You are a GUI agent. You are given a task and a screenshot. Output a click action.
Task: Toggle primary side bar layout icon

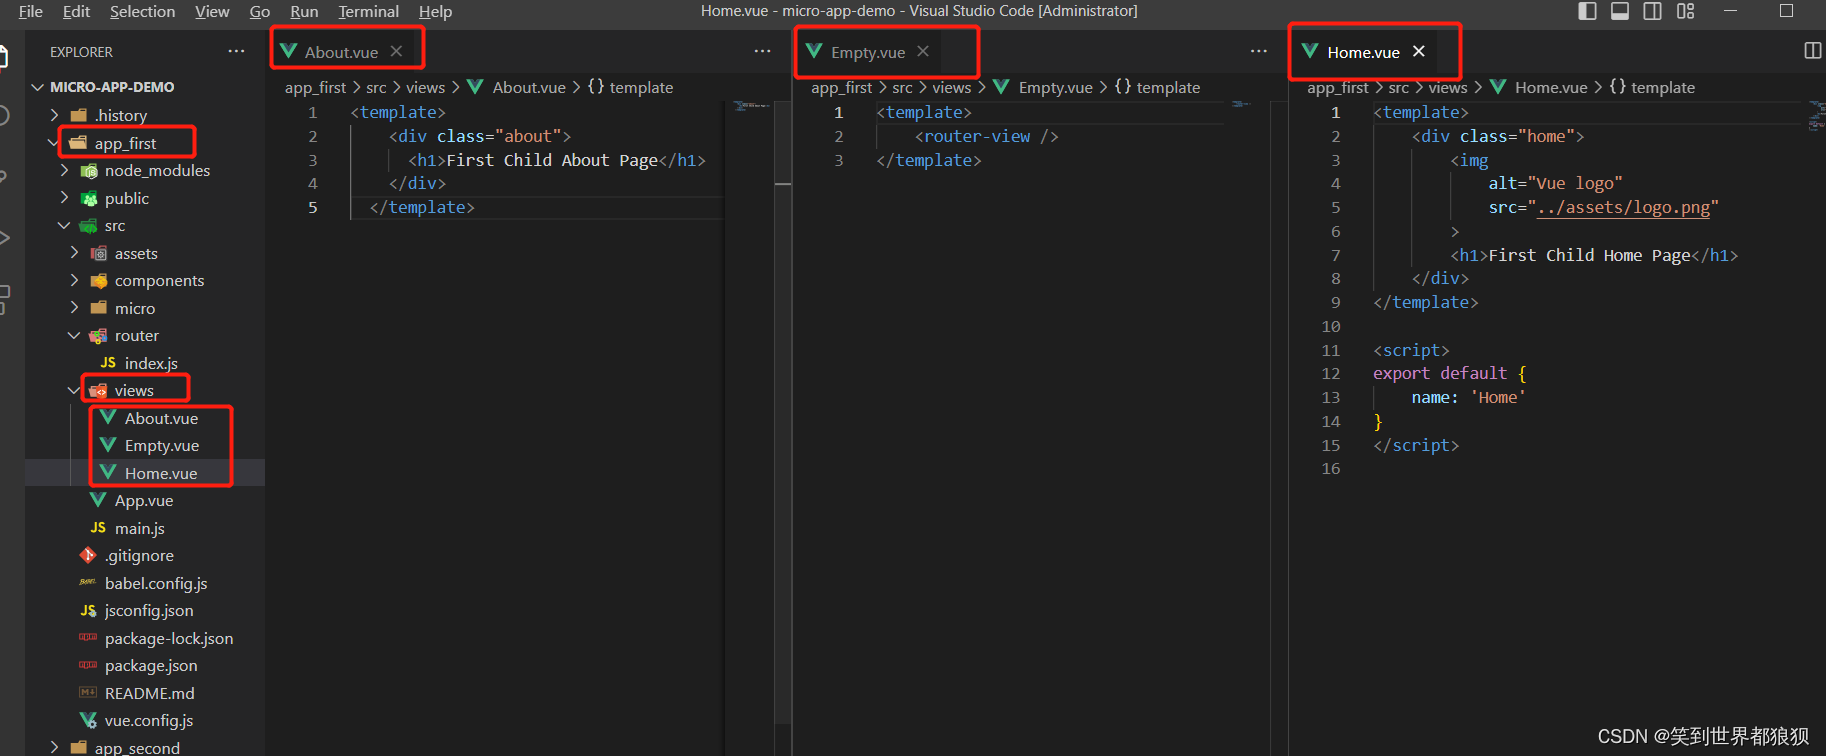click(1587, 11)
